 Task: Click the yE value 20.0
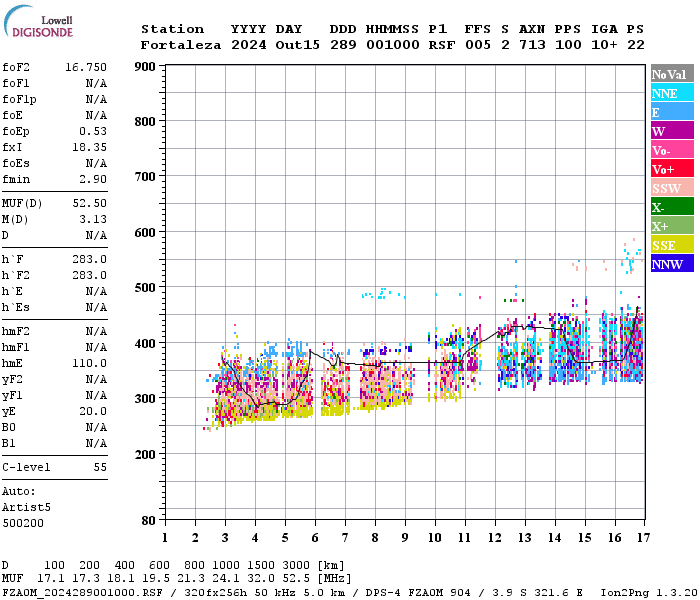point(93,411)
